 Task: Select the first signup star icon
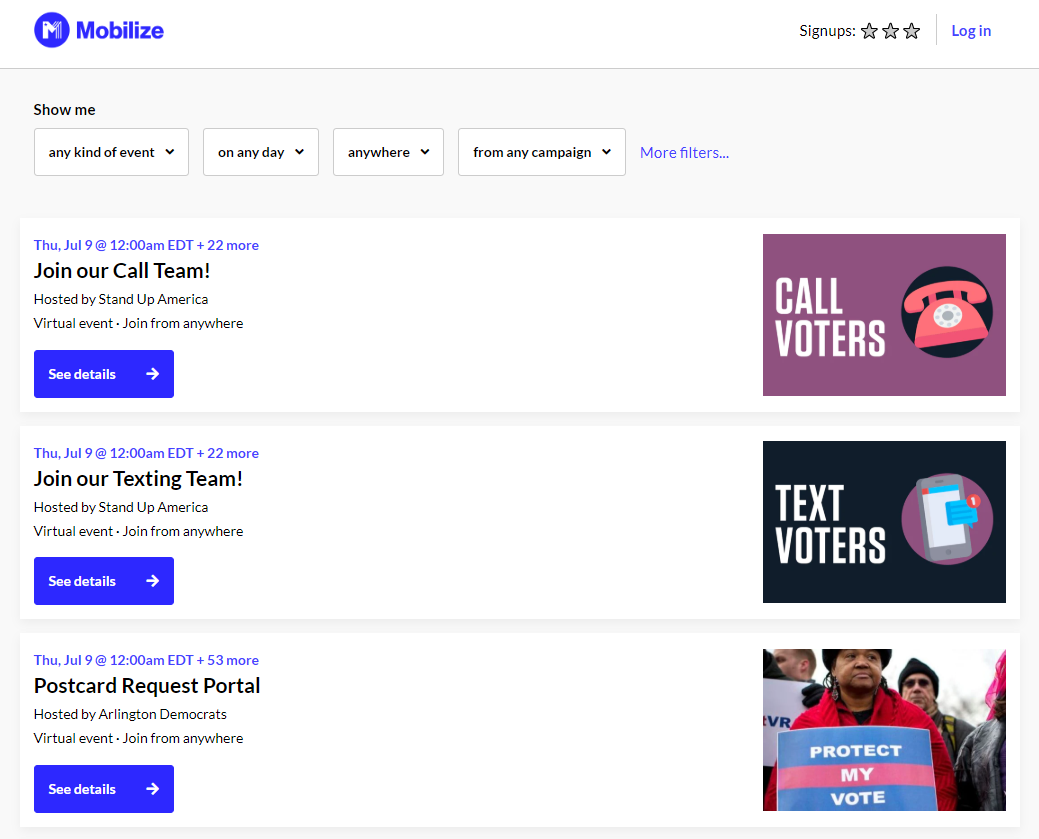[x=869, y=31]
